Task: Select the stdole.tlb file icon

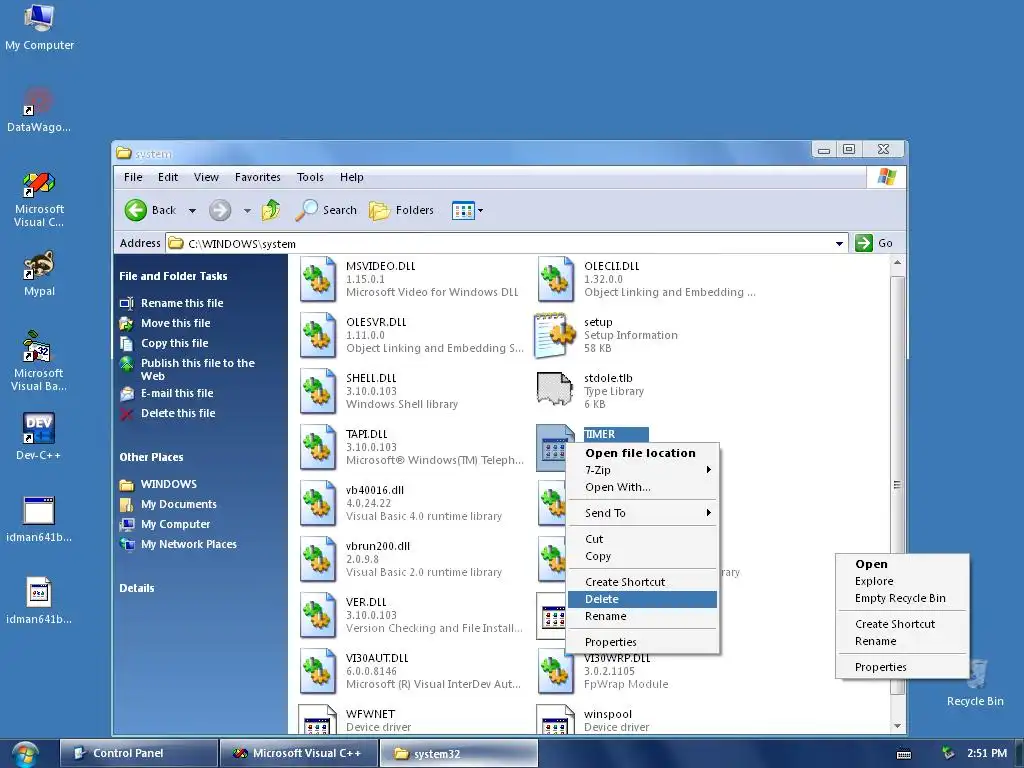Action: [554, 389]
